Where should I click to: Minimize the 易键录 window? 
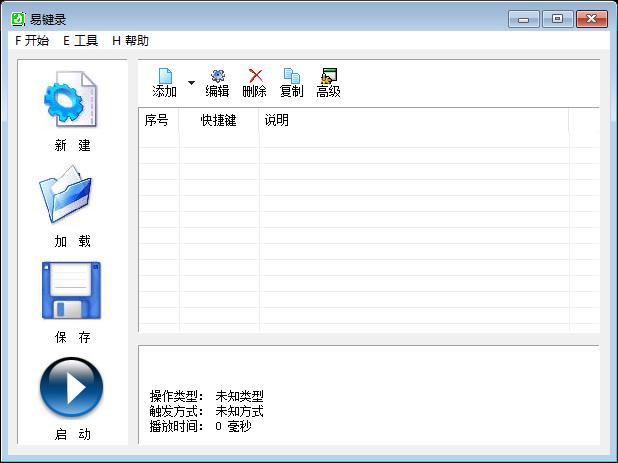(x=523, y=19)
